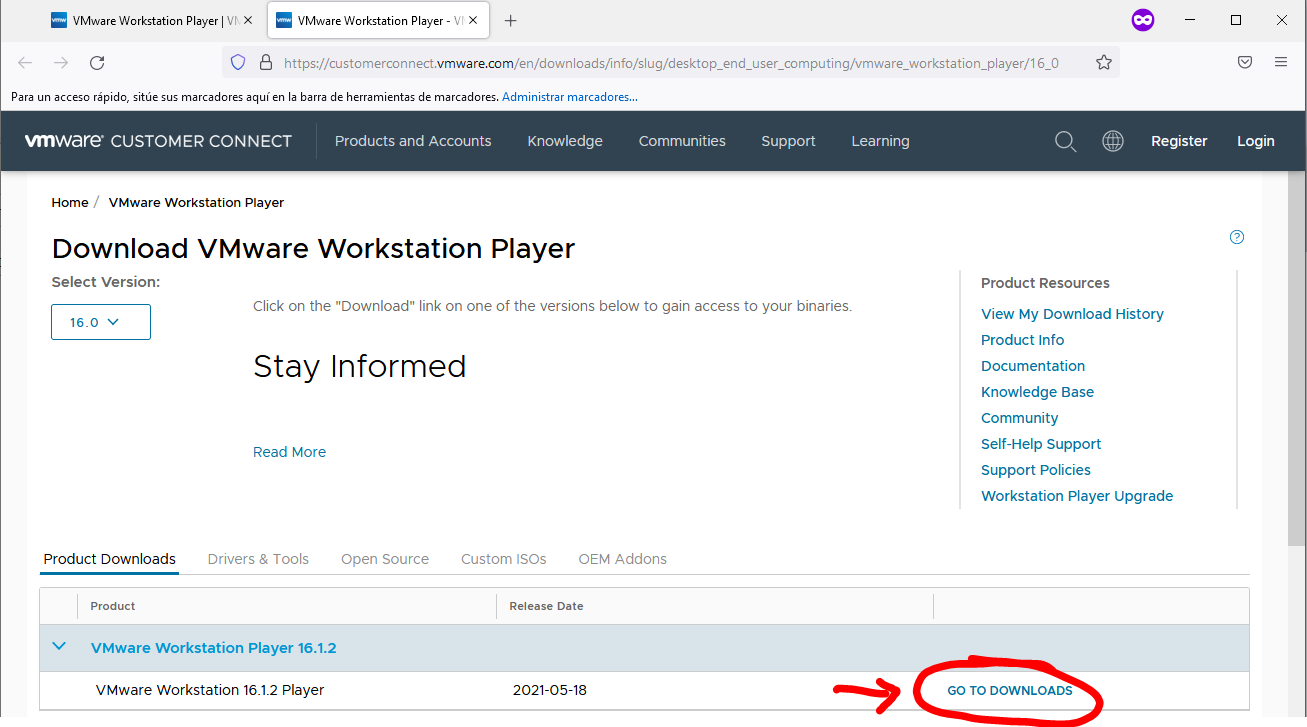Open View My Download History
Screen dimensions: 1307x727
click(x=1072, y=314)
